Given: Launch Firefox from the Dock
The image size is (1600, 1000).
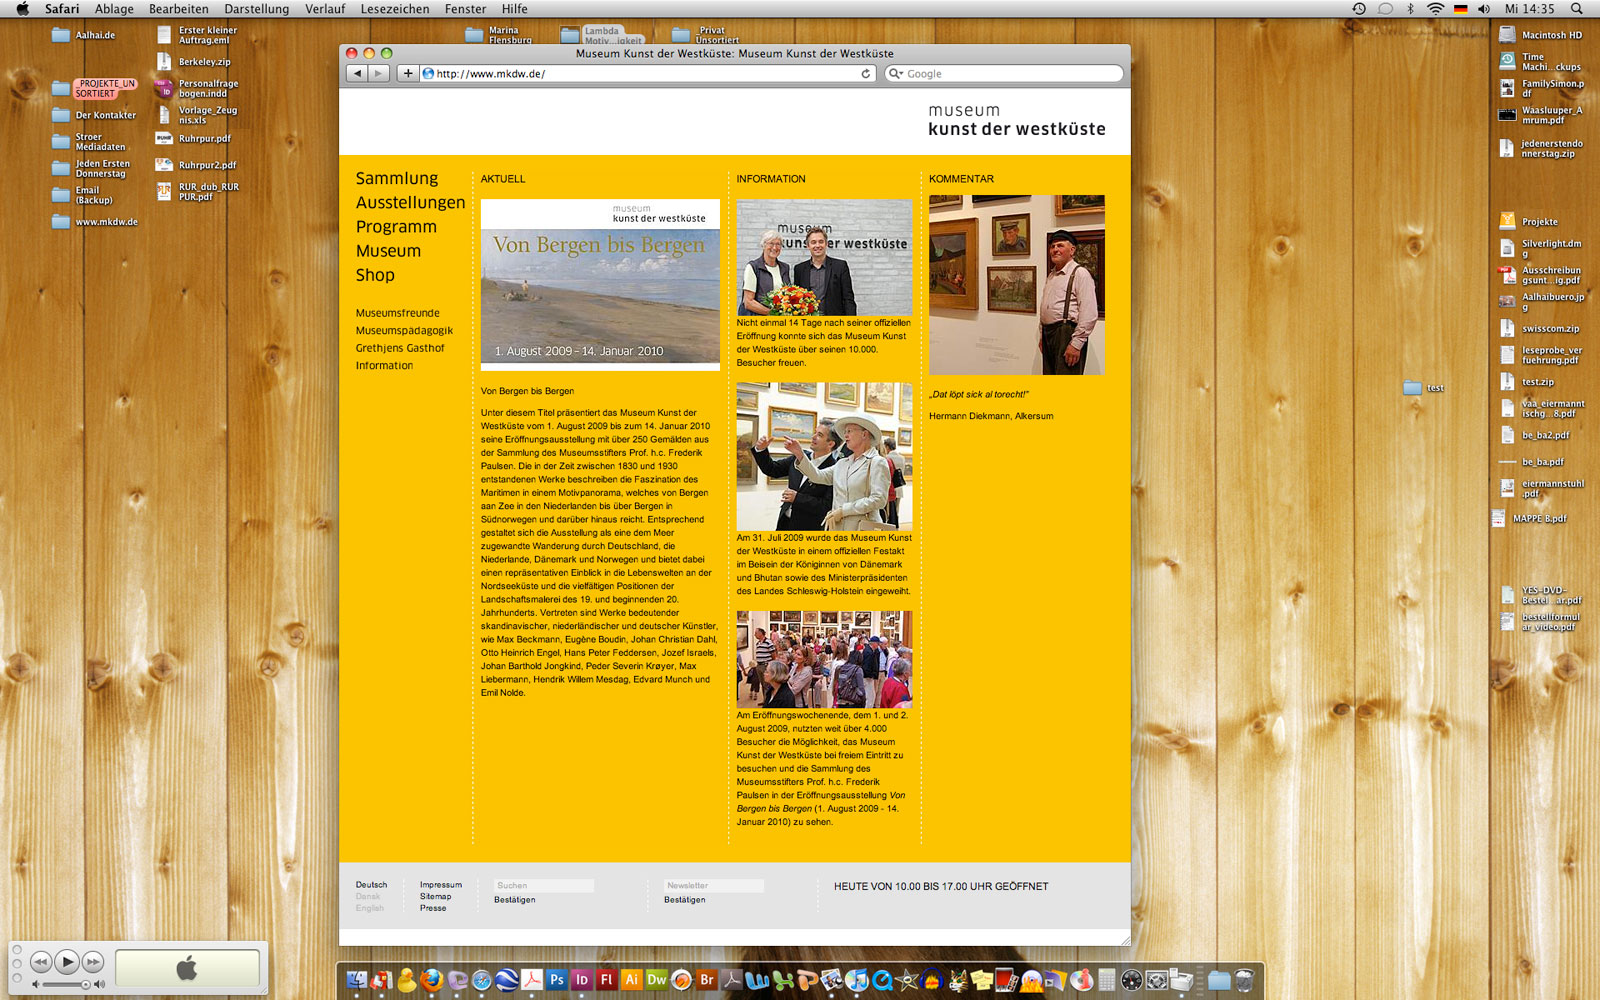Looking at the screenshot, I should pyautogui.click(x=432, y=980).
